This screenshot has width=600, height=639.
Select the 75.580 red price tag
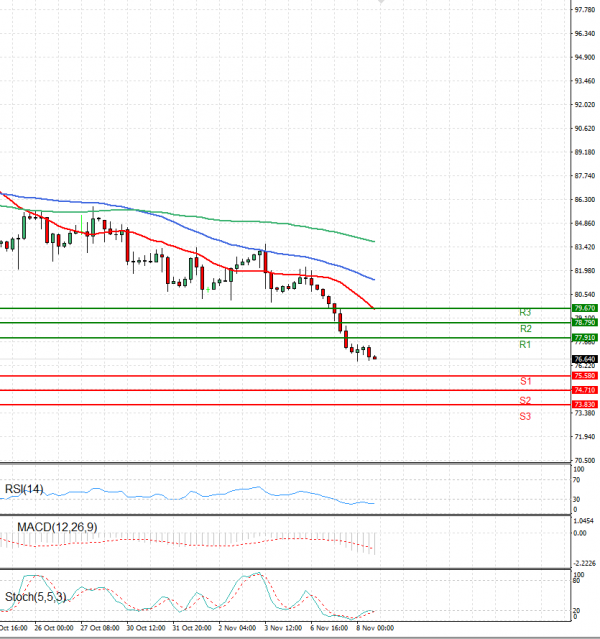point(585,376)
